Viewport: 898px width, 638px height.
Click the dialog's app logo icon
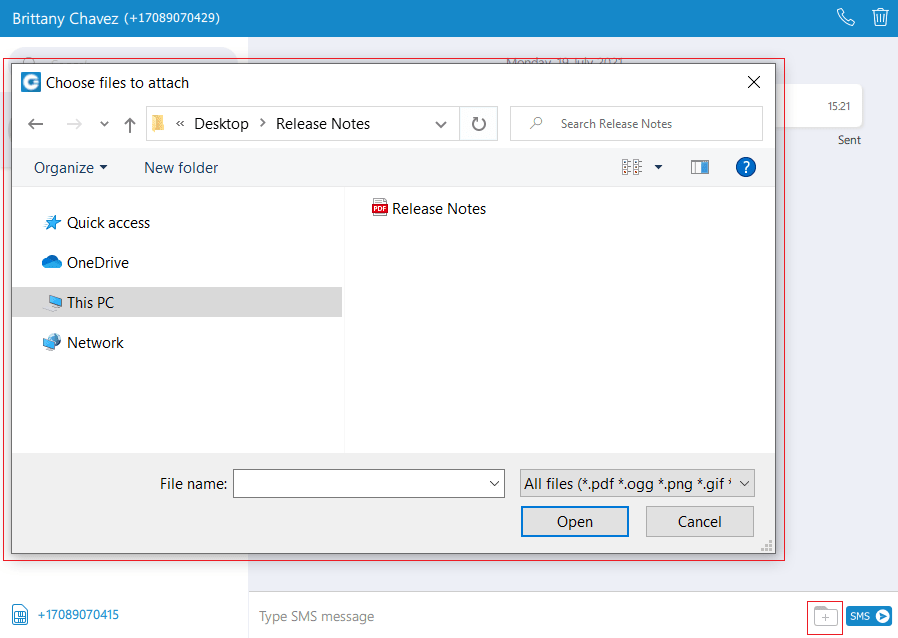[x=31, y=82]
